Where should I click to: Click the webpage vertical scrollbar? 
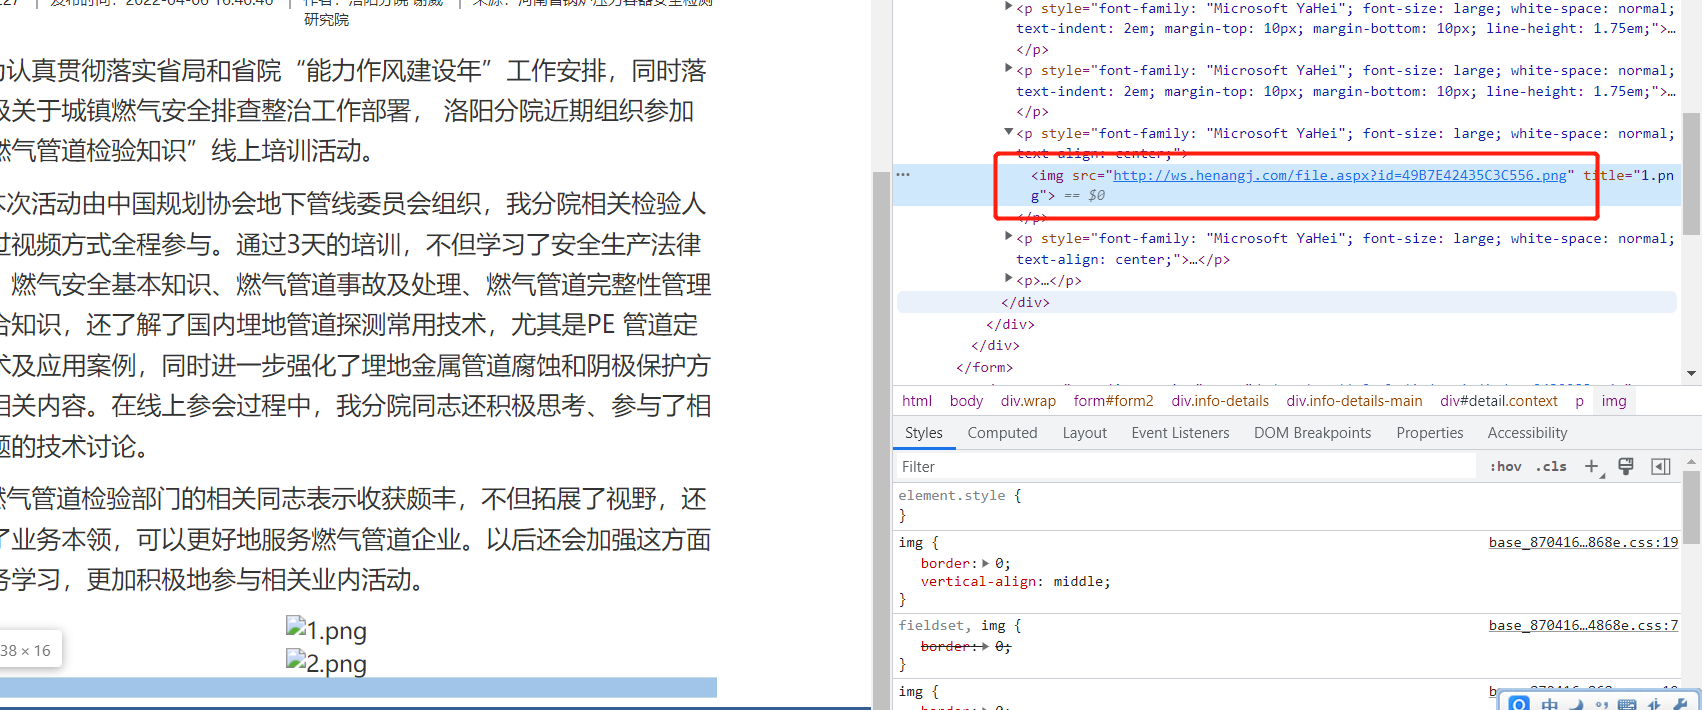point(880,440)
